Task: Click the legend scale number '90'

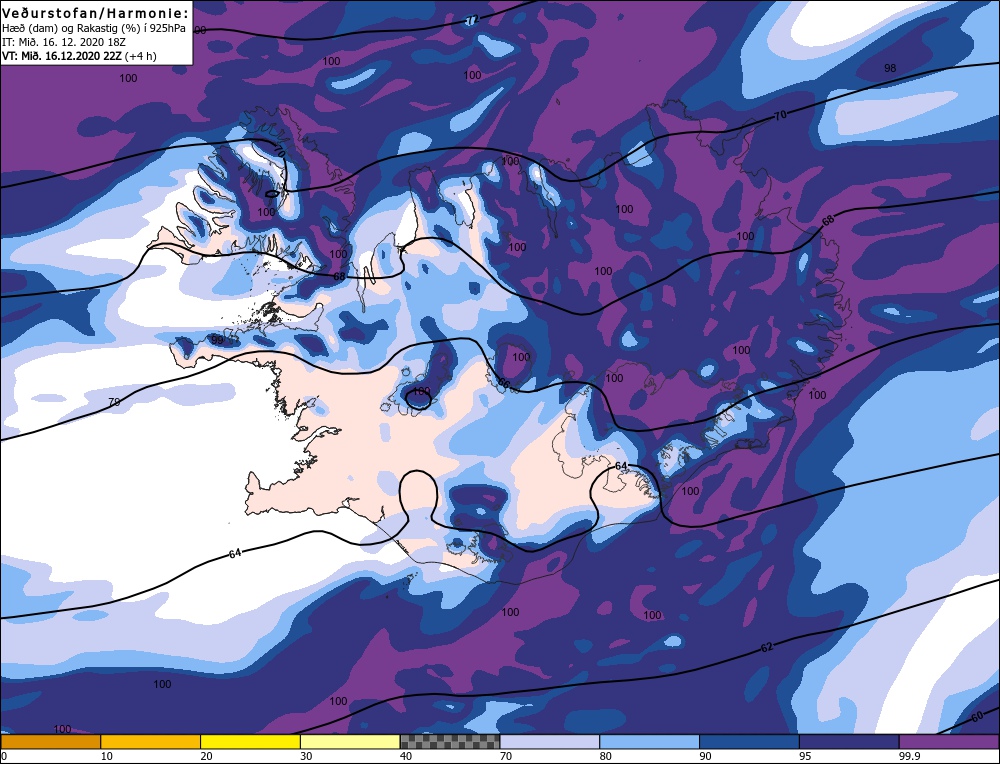Action: [705, 756]
